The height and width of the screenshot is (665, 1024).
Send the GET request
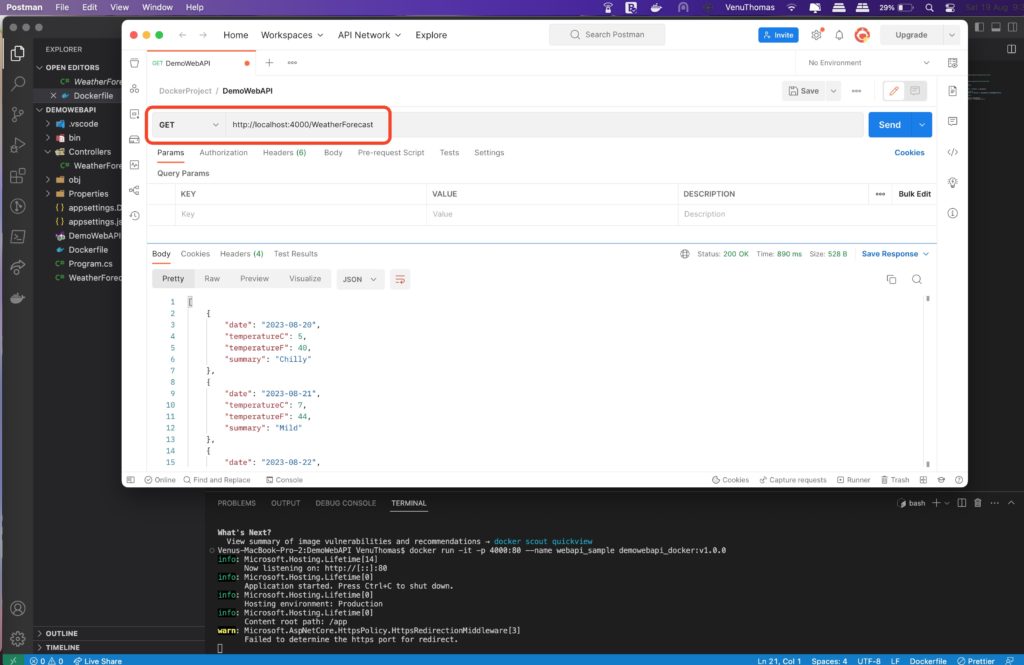[889, 125]
